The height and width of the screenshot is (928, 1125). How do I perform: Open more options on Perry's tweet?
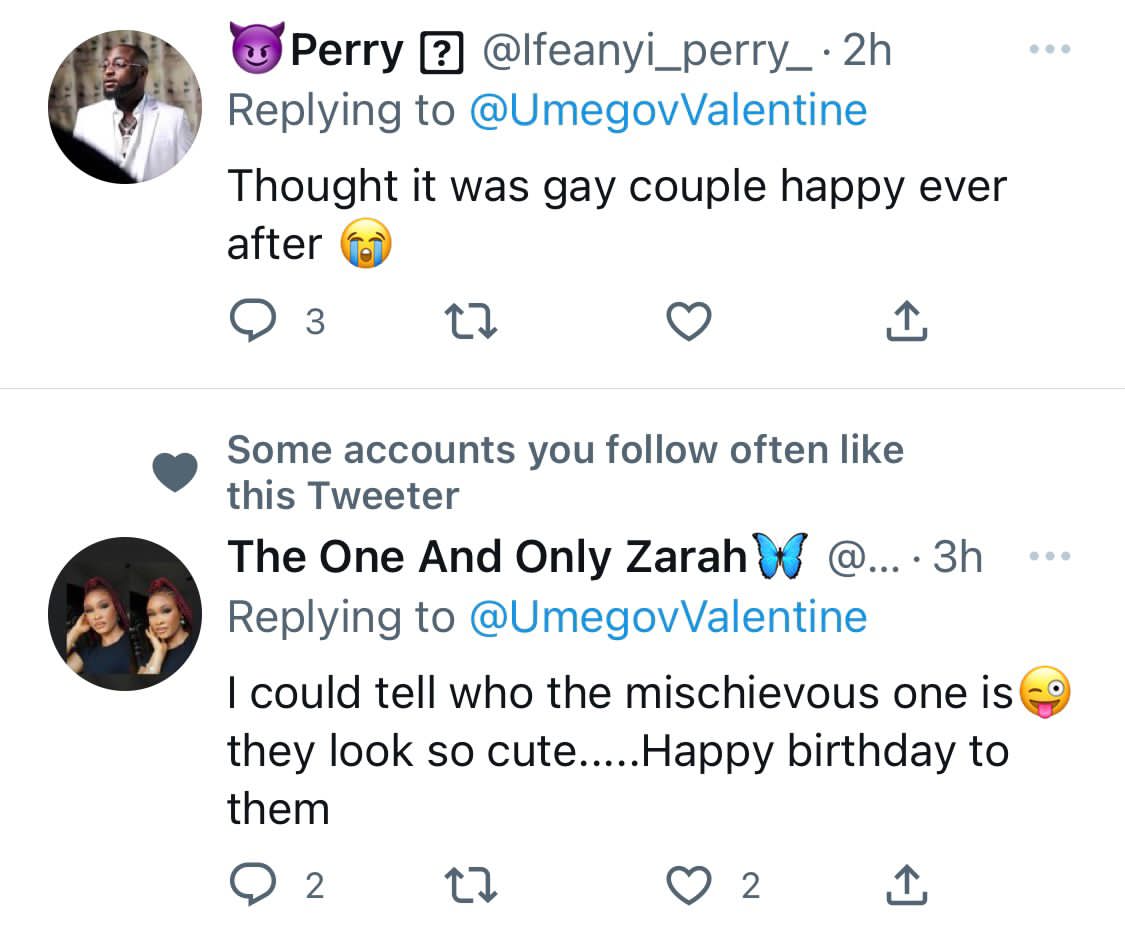point(1049,49)
